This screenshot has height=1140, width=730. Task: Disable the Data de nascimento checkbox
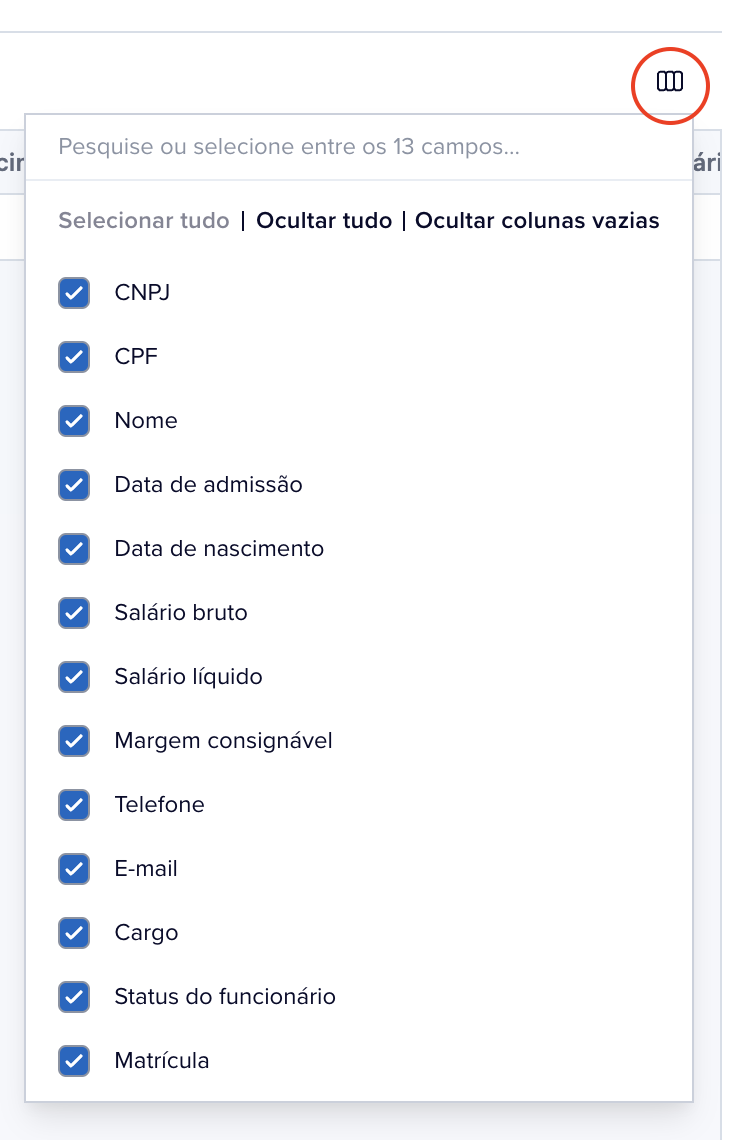tap(74, 549)
